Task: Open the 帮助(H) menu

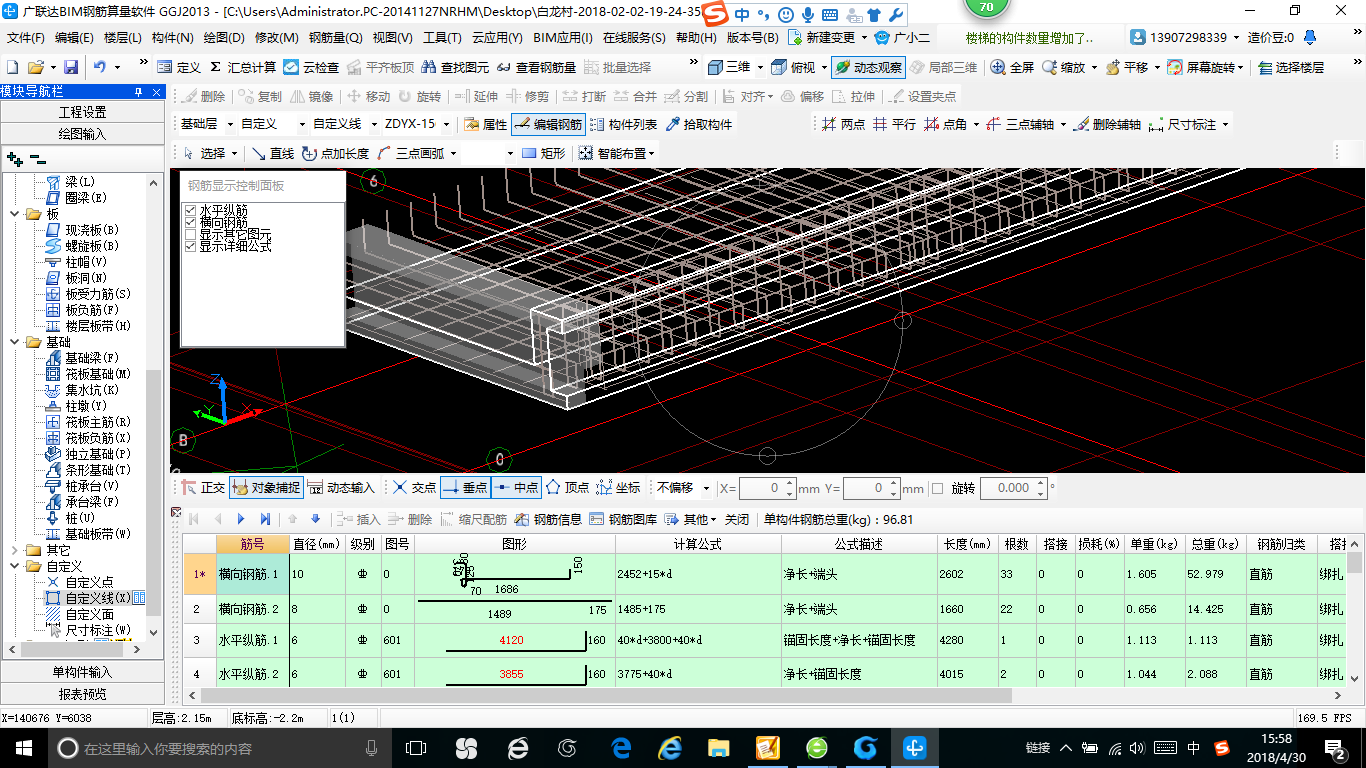Action: [696, 38]
